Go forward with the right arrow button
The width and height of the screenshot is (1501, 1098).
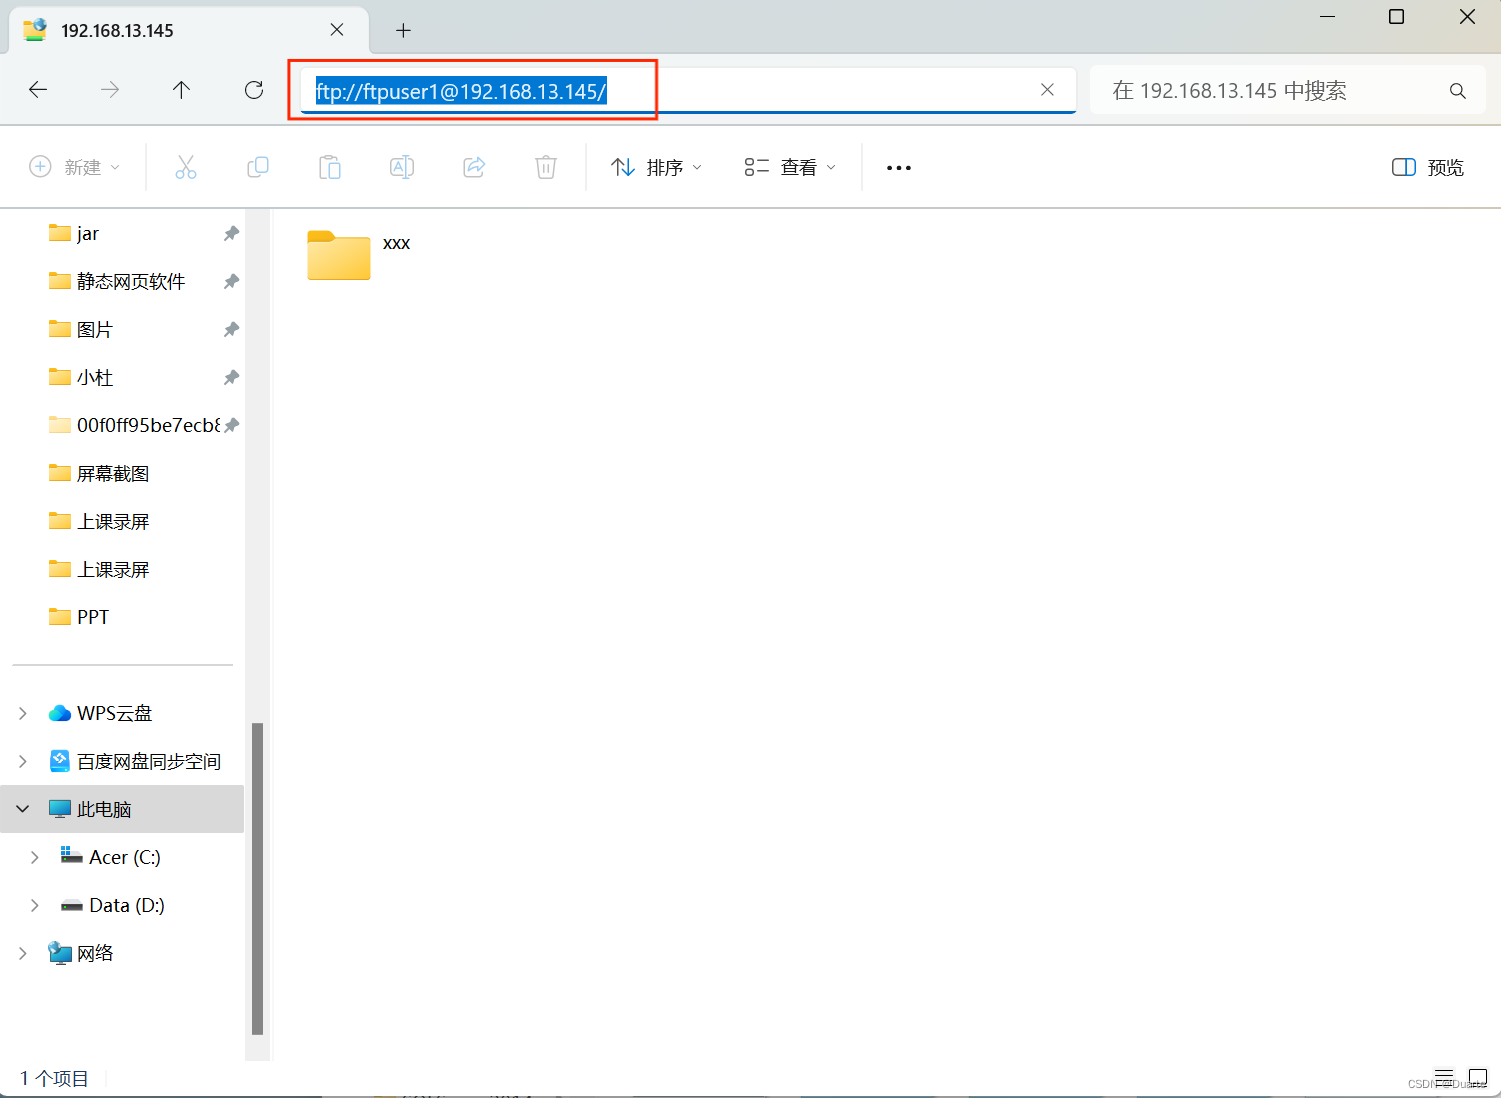[110, 90]
